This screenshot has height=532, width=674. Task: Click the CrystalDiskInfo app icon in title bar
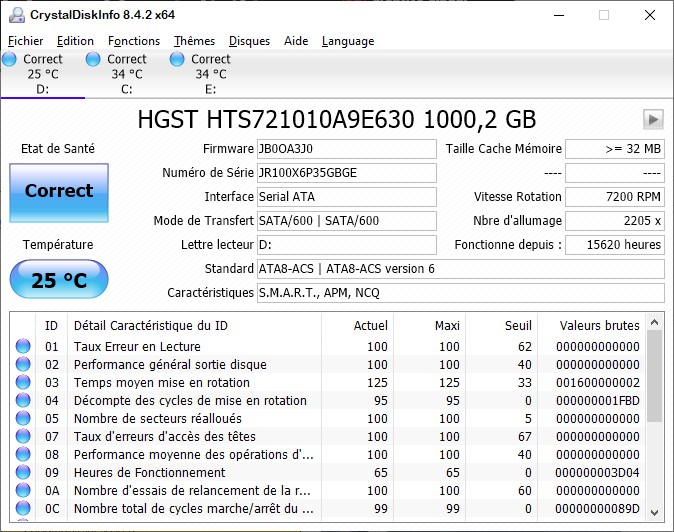[17, 15]
